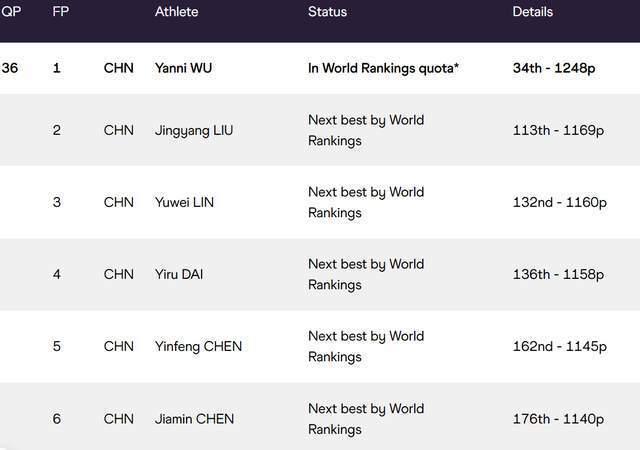Click the 113th - 1169p details cell

[558, 131]
